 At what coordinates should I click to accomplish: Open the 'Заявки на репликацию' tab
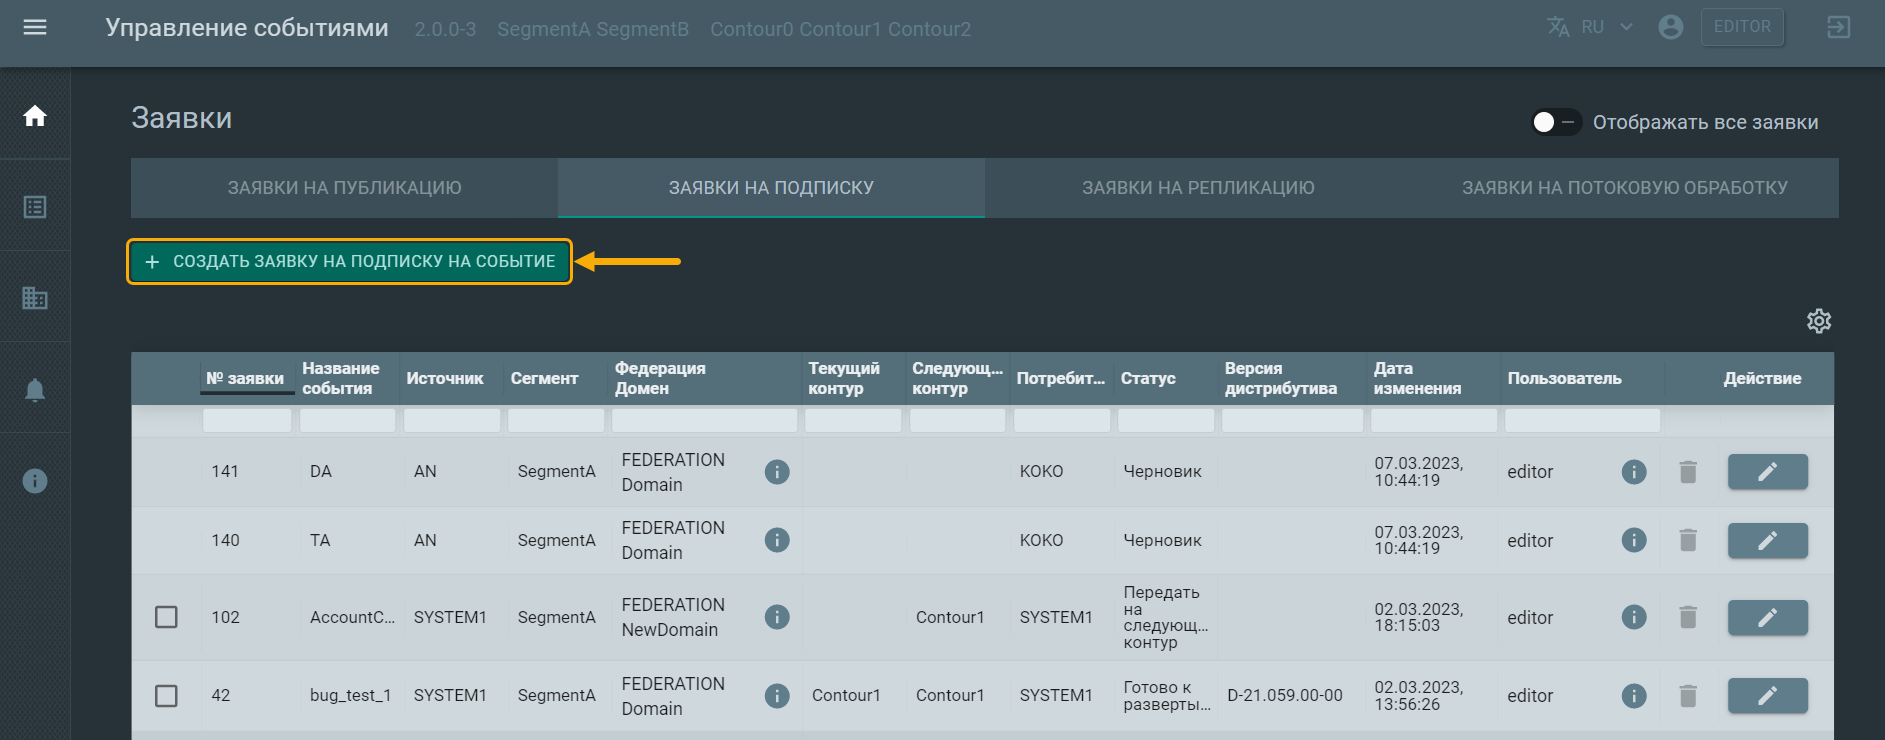pos(1198,188)
